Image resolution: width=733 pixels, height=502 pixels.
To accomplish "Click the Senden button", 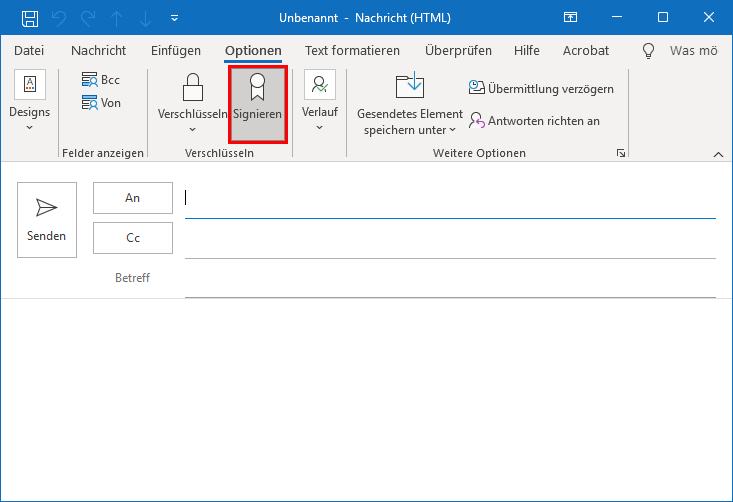I will pos(47,220).
